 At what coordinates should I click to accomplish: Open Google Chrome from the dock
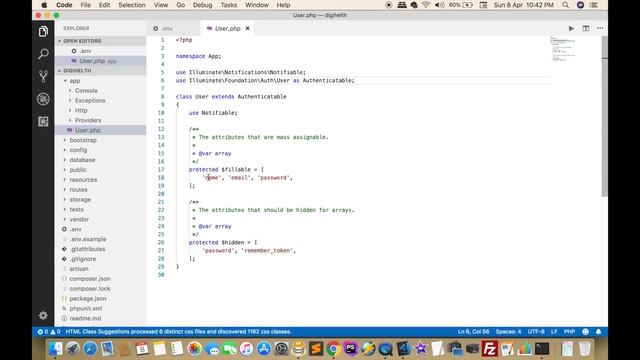point(333,349)
